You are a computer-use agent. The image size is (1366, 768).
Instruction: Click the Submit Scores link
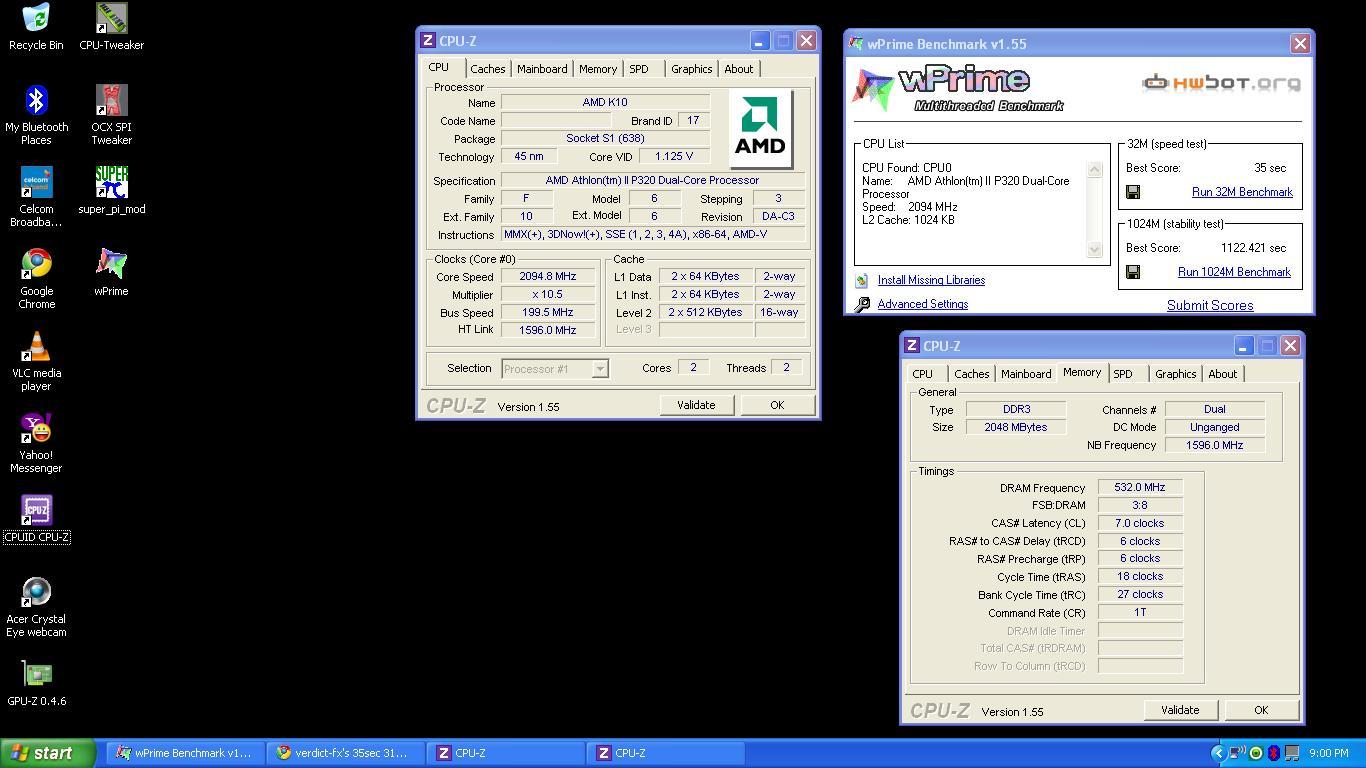[x=1210, y=305]
